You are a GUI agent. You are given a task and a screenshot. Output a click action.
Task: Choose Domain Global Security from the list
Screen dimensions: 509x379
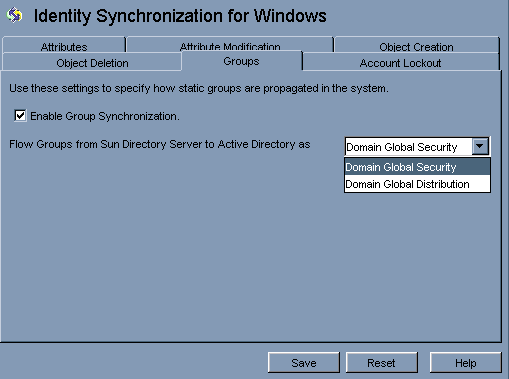click(417, 167)
